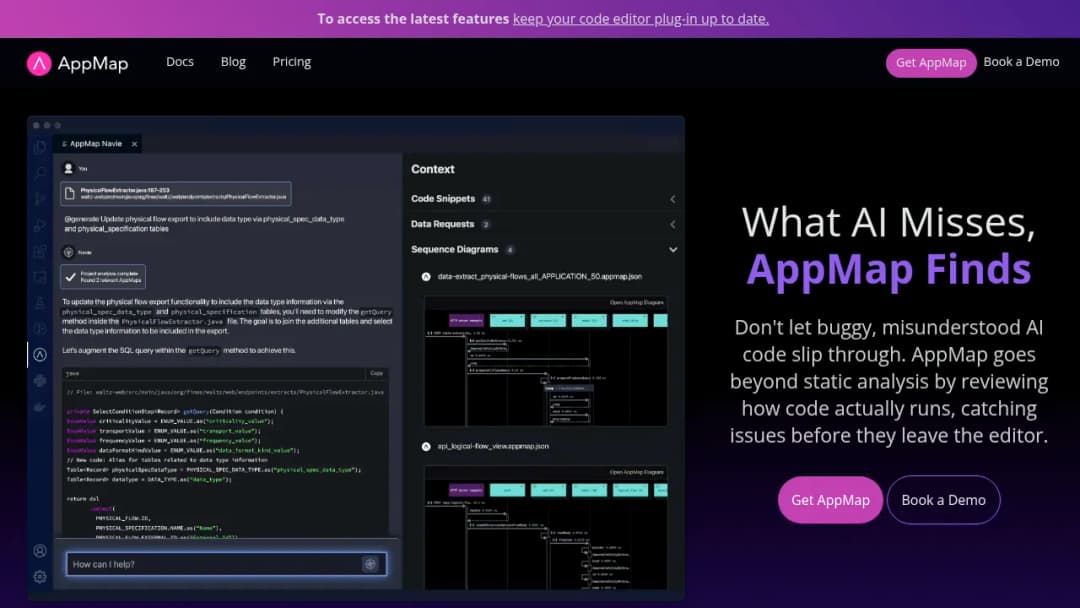Open the Manage gear icon in sidebar
This screenshot has height=608, width=1080.
(40, 577)
